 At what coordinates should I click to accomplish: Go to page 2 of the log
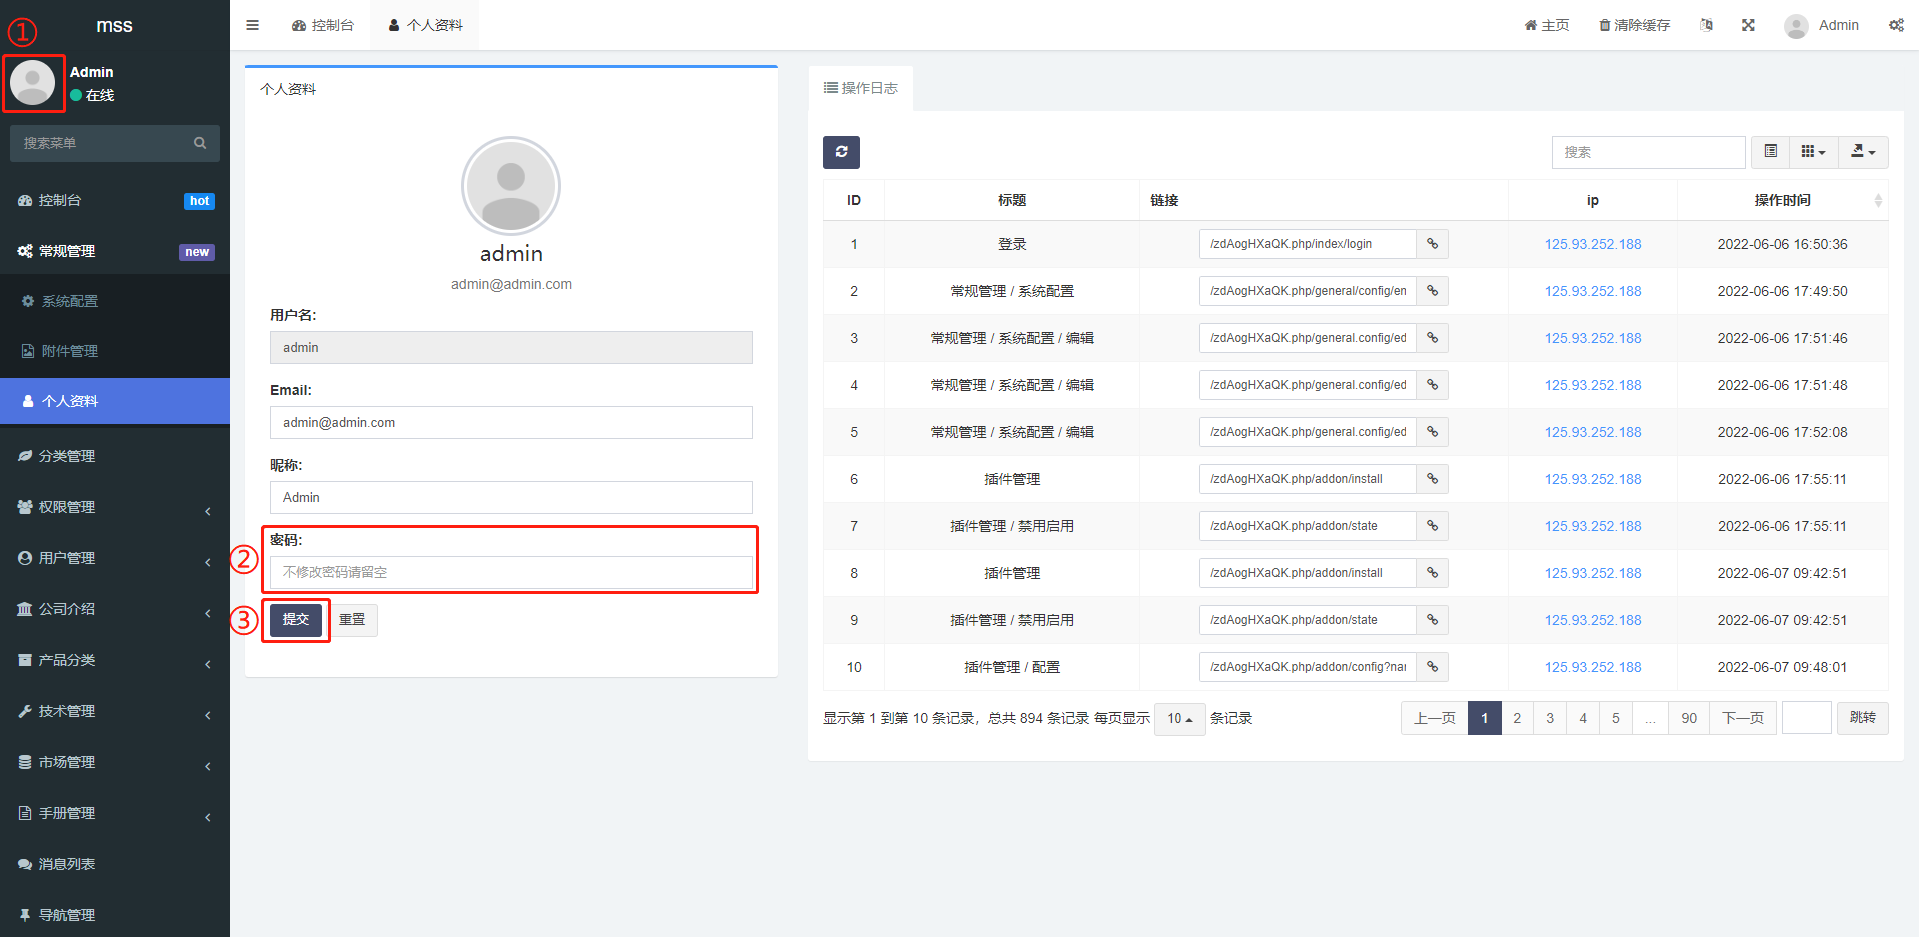point(1517,718)
